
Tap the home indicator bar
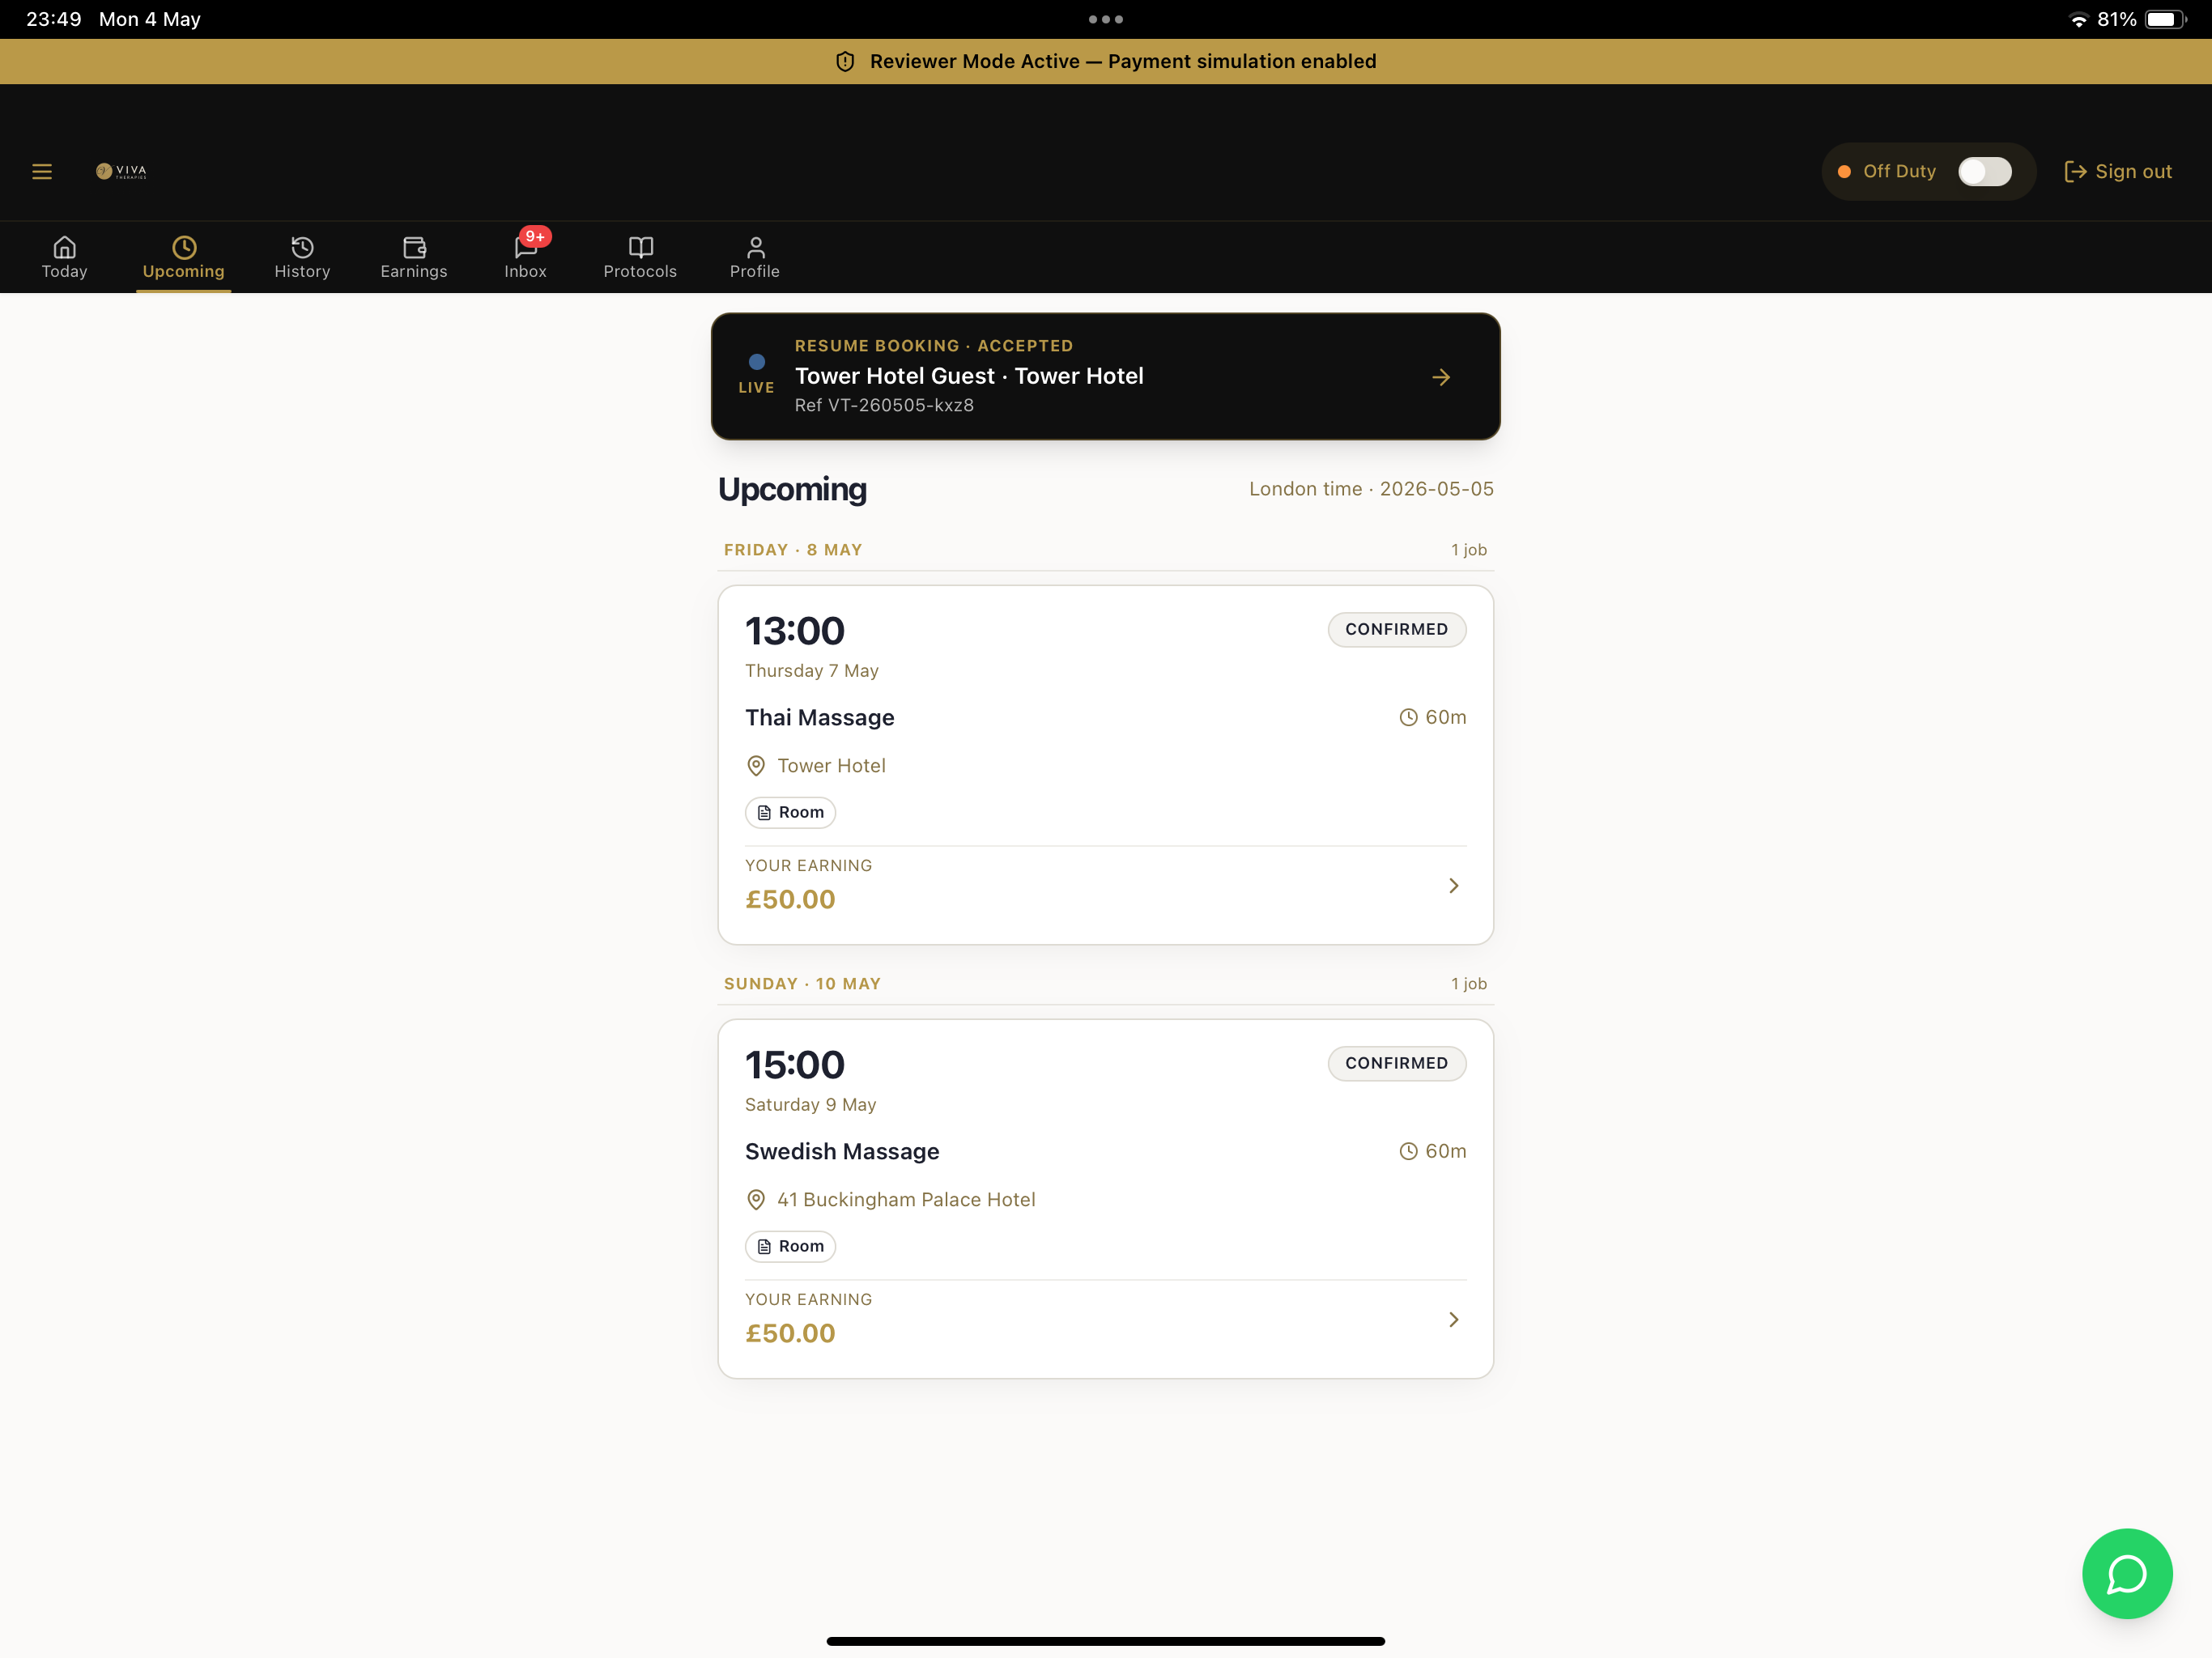click(x=1105, y=1641)
